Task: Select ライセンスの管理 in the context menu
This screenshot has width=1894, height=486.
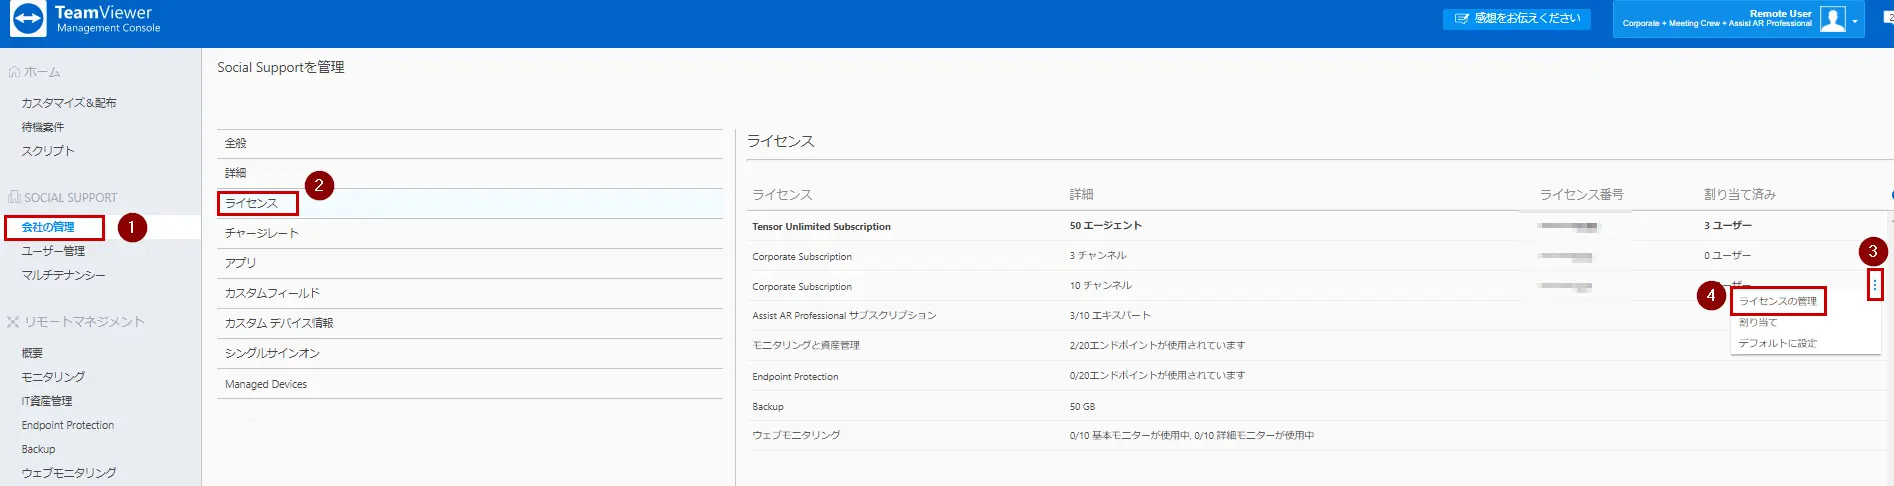Action: coord(1778,301)
